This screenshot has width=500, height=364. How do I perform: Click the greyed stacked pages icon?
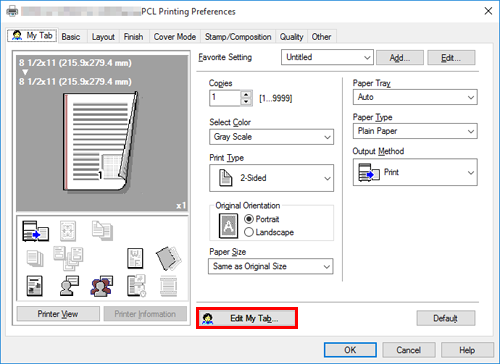click(35, 259)
